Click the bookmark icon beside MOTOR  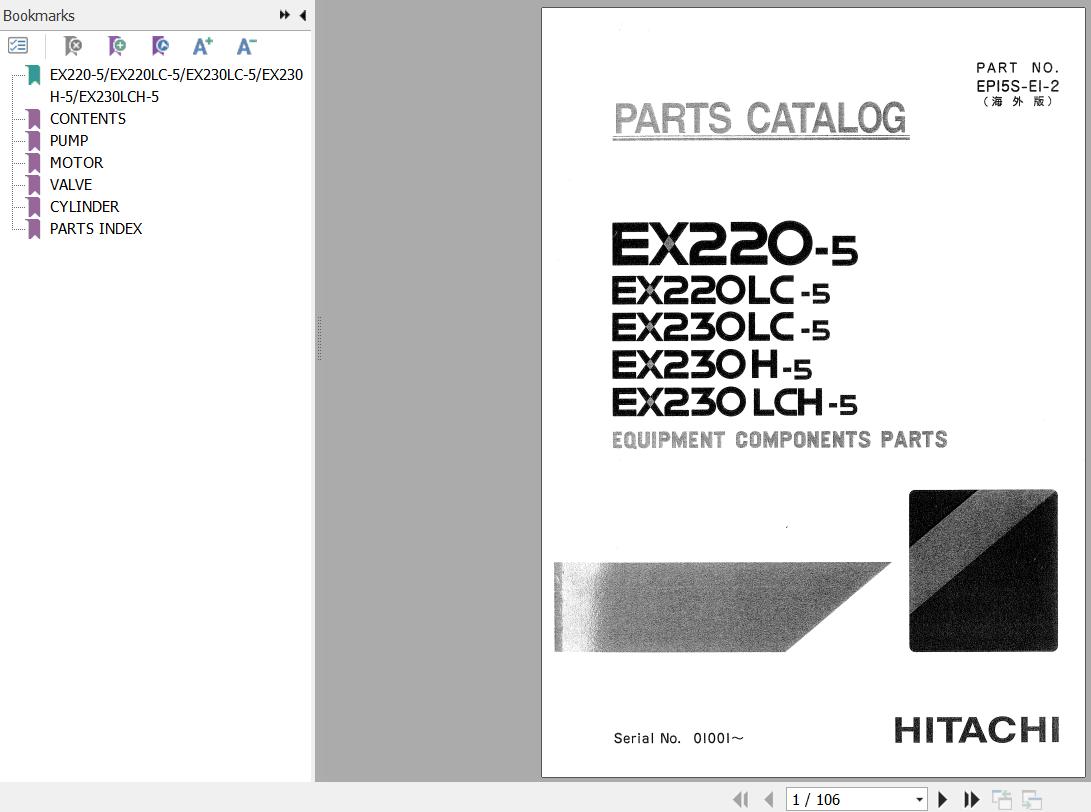click(33, 163)
